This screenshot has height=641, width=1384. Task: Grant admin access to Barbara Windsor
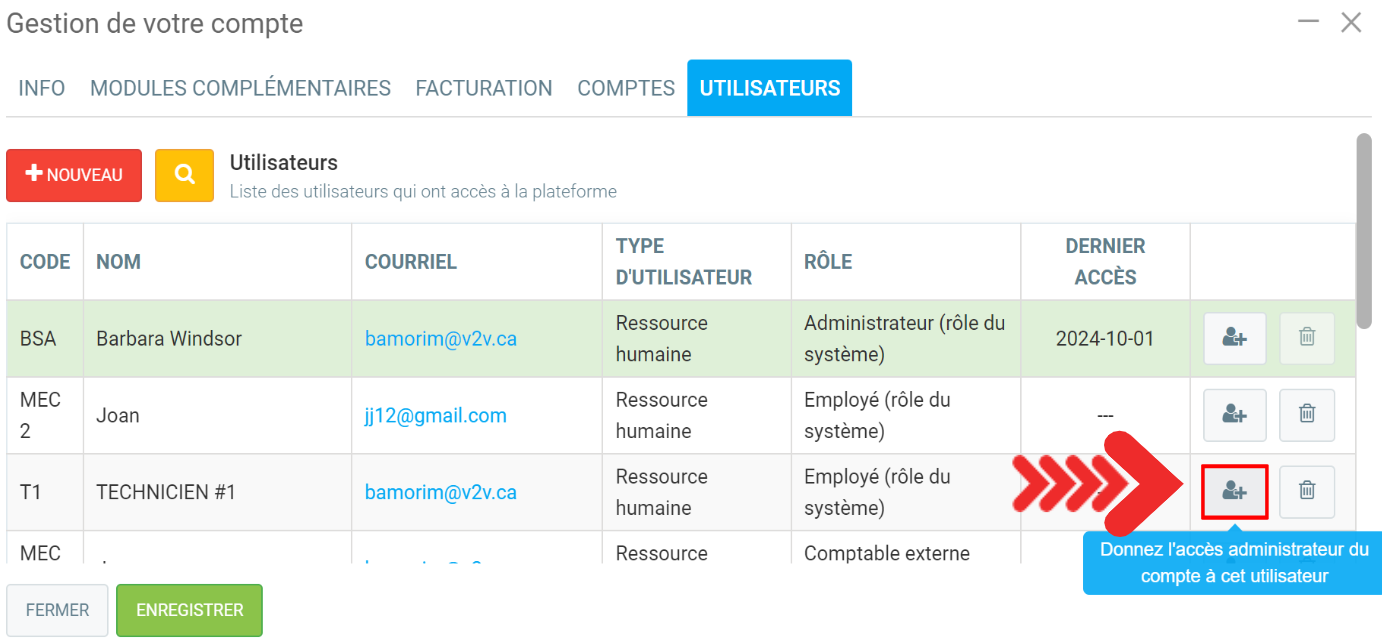(x=1234, y=339)
